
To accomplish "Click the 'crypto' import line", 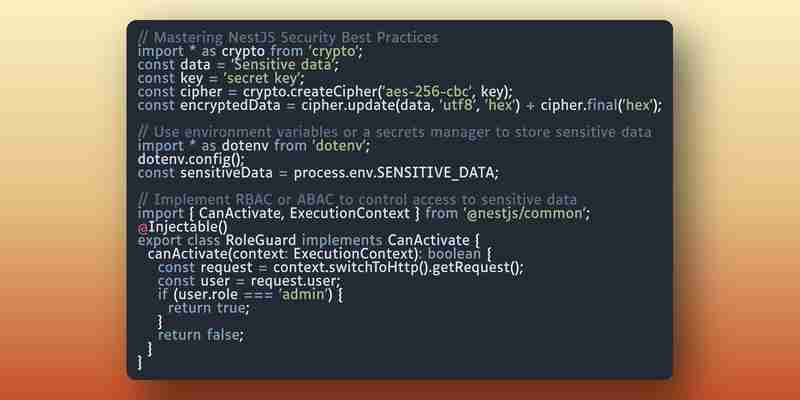I will tap(250, 52).
